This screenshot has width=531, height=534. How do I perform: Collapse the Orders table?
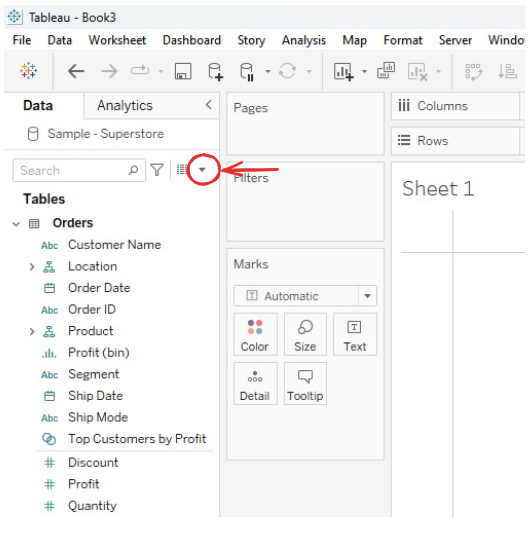pyautogui.click(x=16, y=224)
